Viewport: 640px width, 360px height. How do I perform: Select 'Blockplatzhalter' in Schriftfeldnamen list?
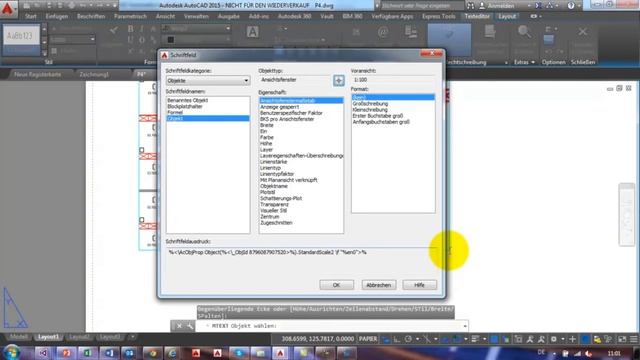pos(185,107)
